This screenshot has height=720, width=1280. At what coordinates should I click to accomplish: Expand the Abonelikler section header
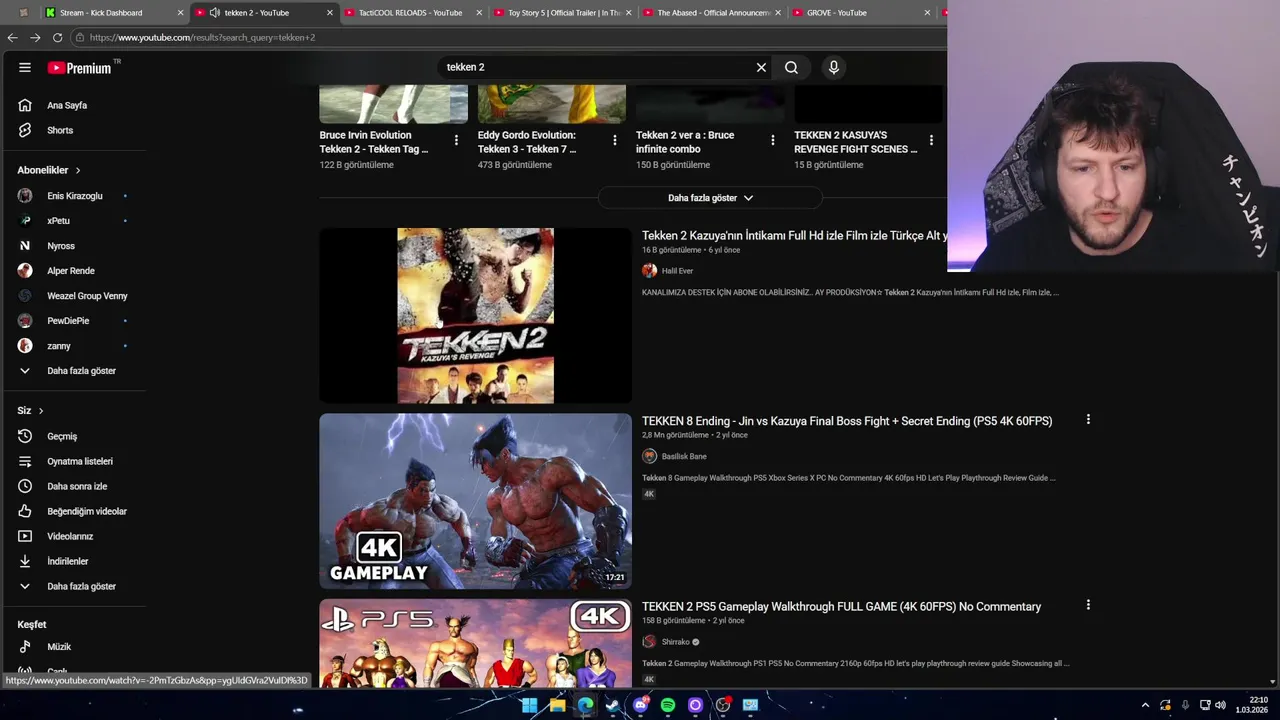coord(49,170)
